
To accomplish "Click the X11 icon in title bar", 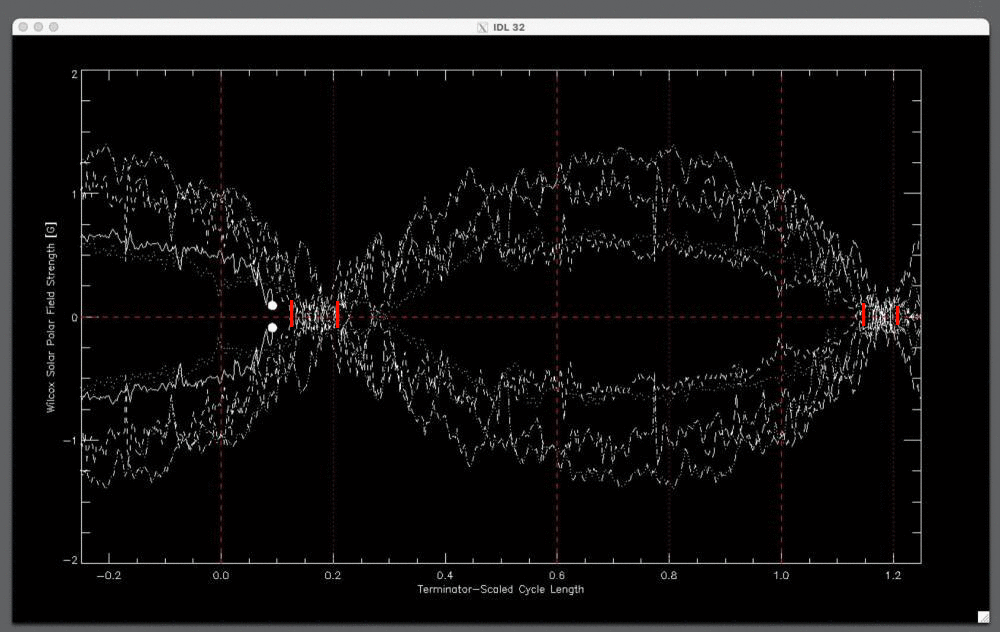I will (x=482, y=27).
